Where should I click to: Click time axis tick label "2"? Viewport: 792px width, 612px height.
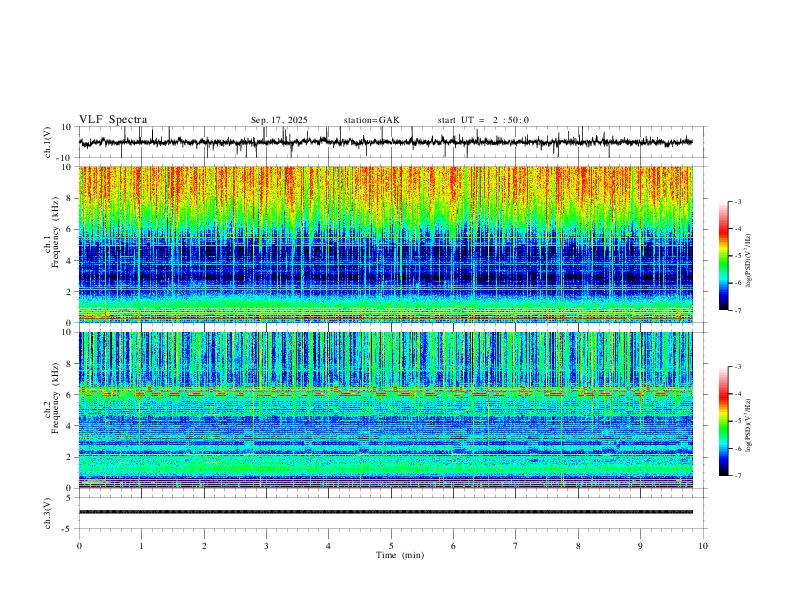pyautogui.click(x=204, y=546)
